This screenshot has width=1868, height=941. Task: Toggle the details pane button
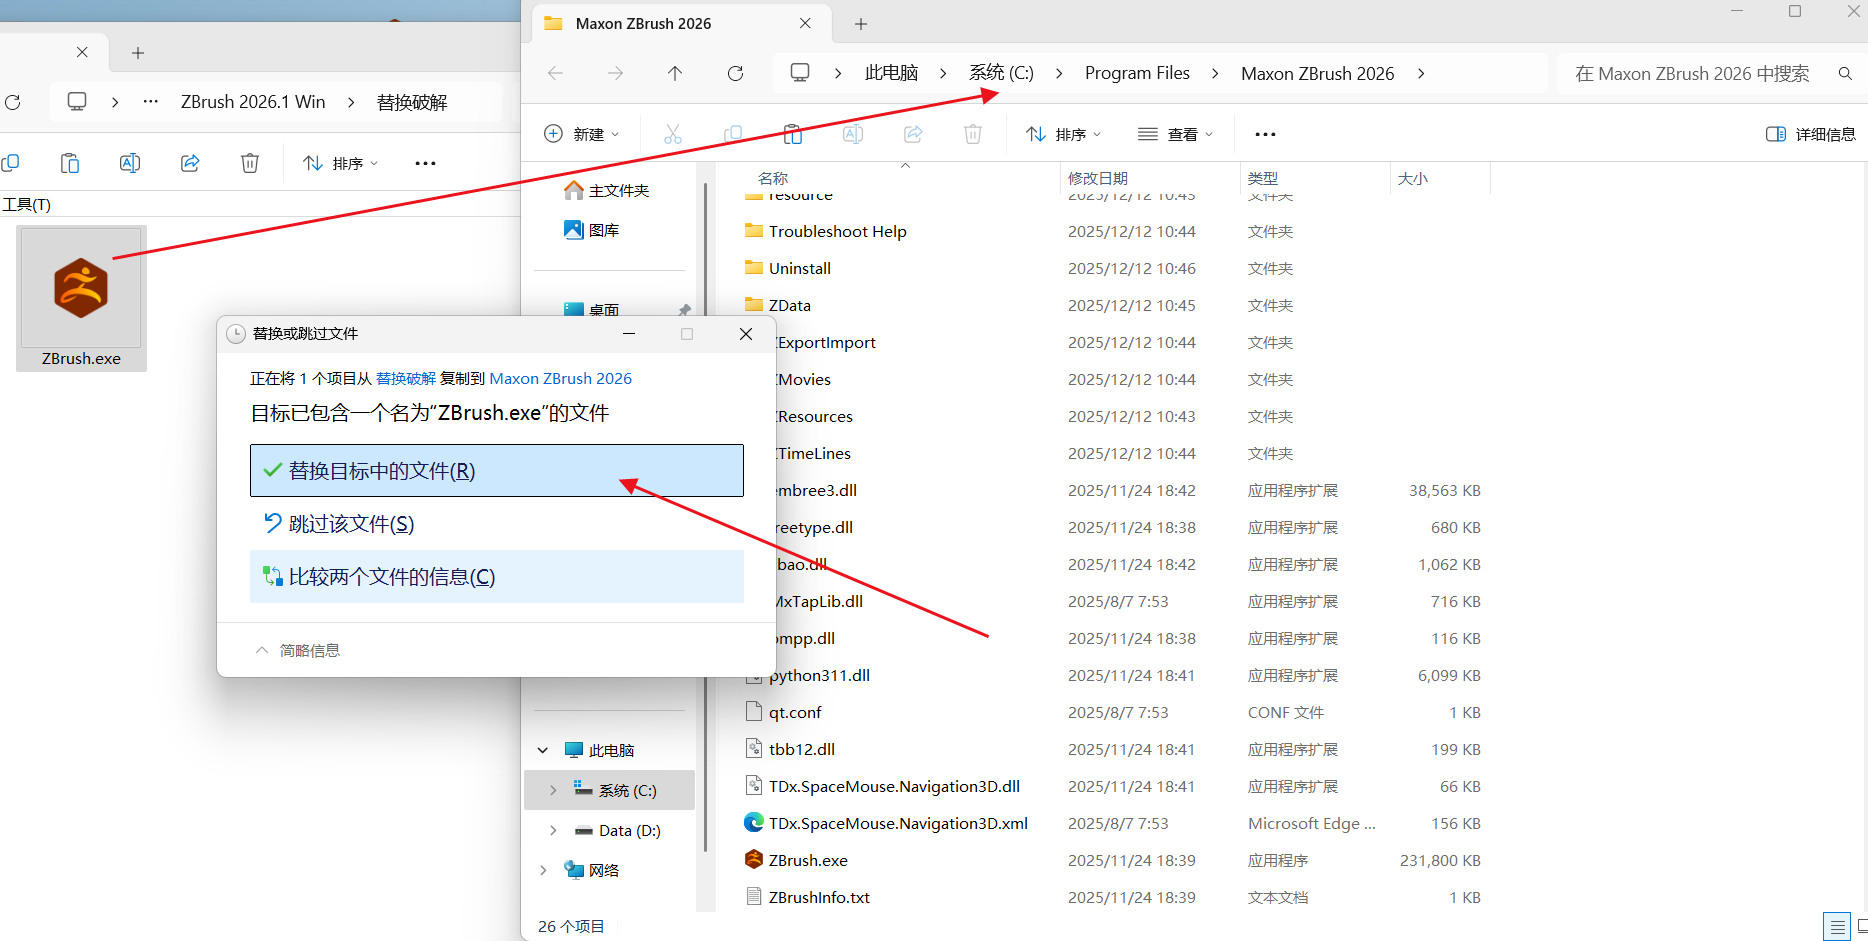click(1810, 134)
